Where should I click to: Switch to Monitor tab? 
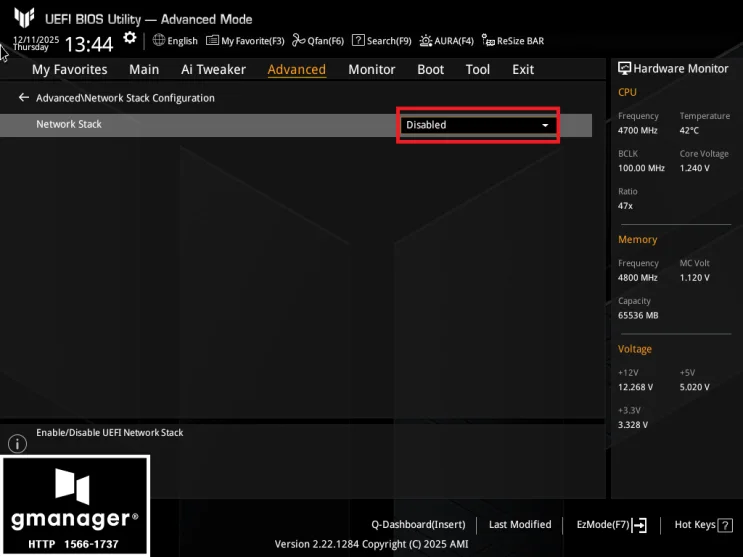point(372,69)
